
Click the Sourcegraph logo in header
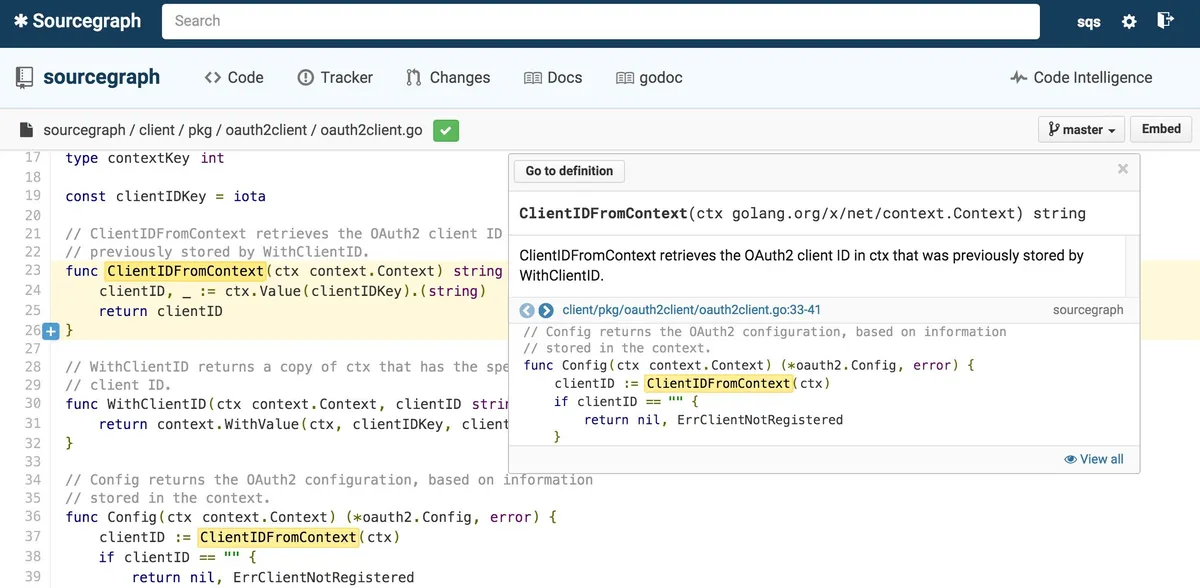[x=77, y=21]
